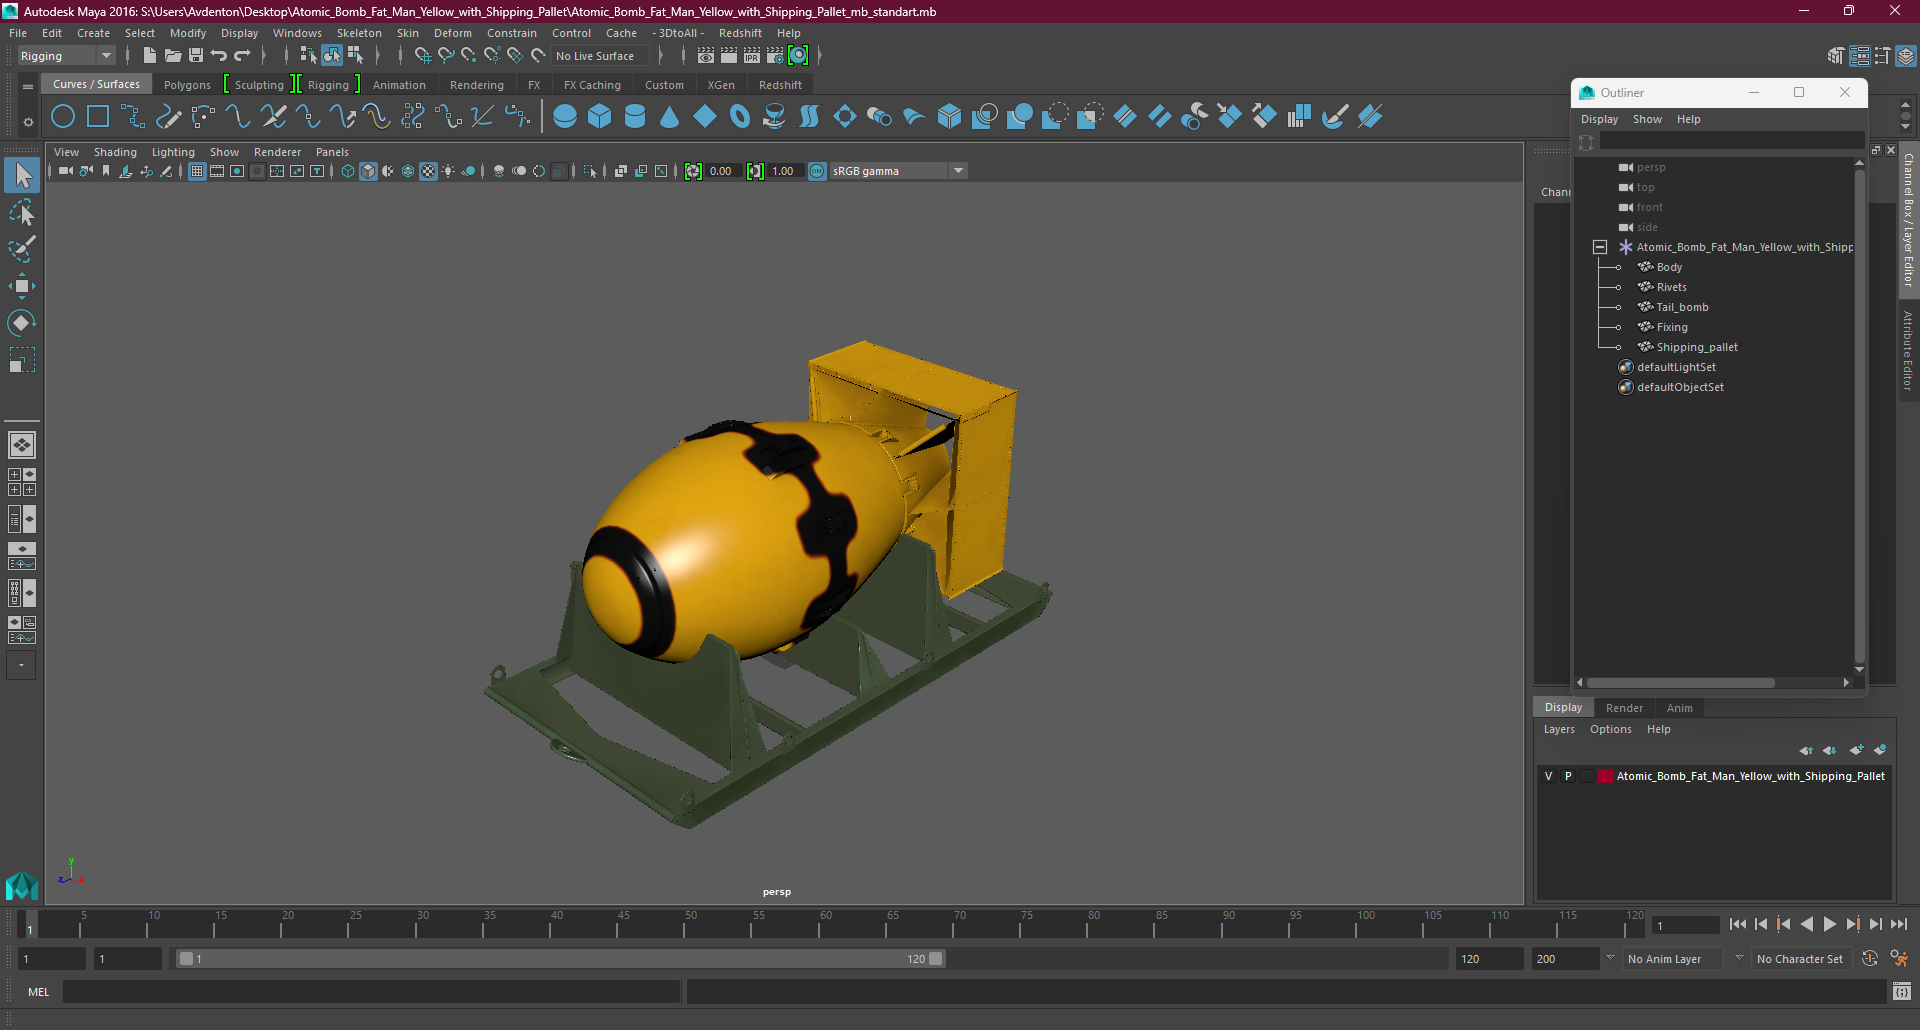Open shelf options menu button

point(28,122)
